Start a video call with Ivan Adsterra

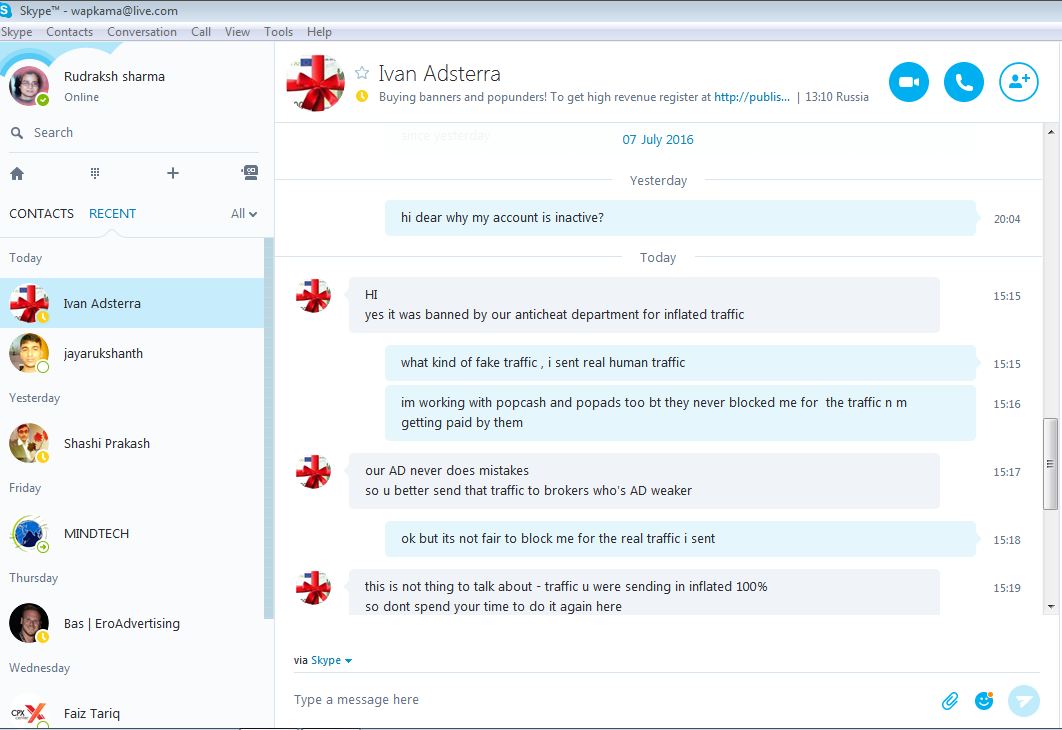[908, 82]
